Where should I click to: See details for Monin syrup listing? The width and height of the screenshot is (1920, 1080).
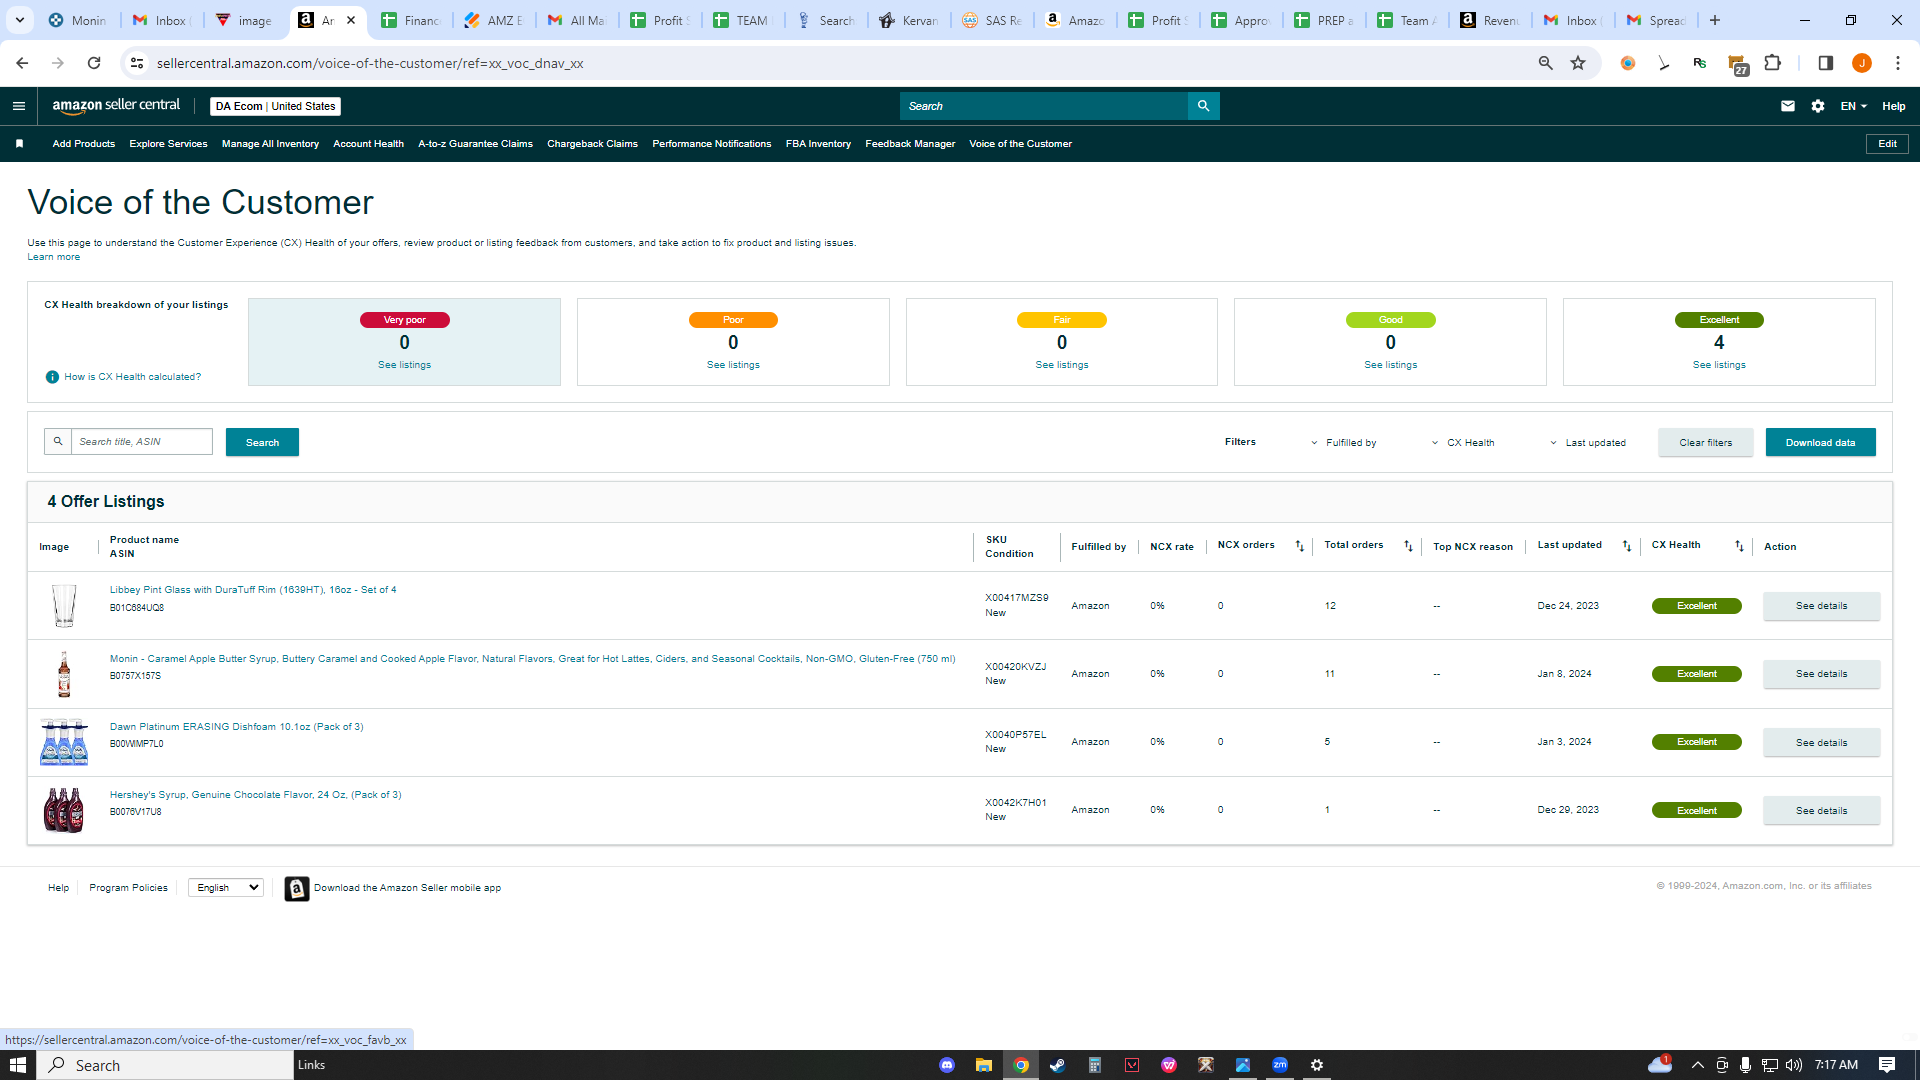tap(1821, 674)
